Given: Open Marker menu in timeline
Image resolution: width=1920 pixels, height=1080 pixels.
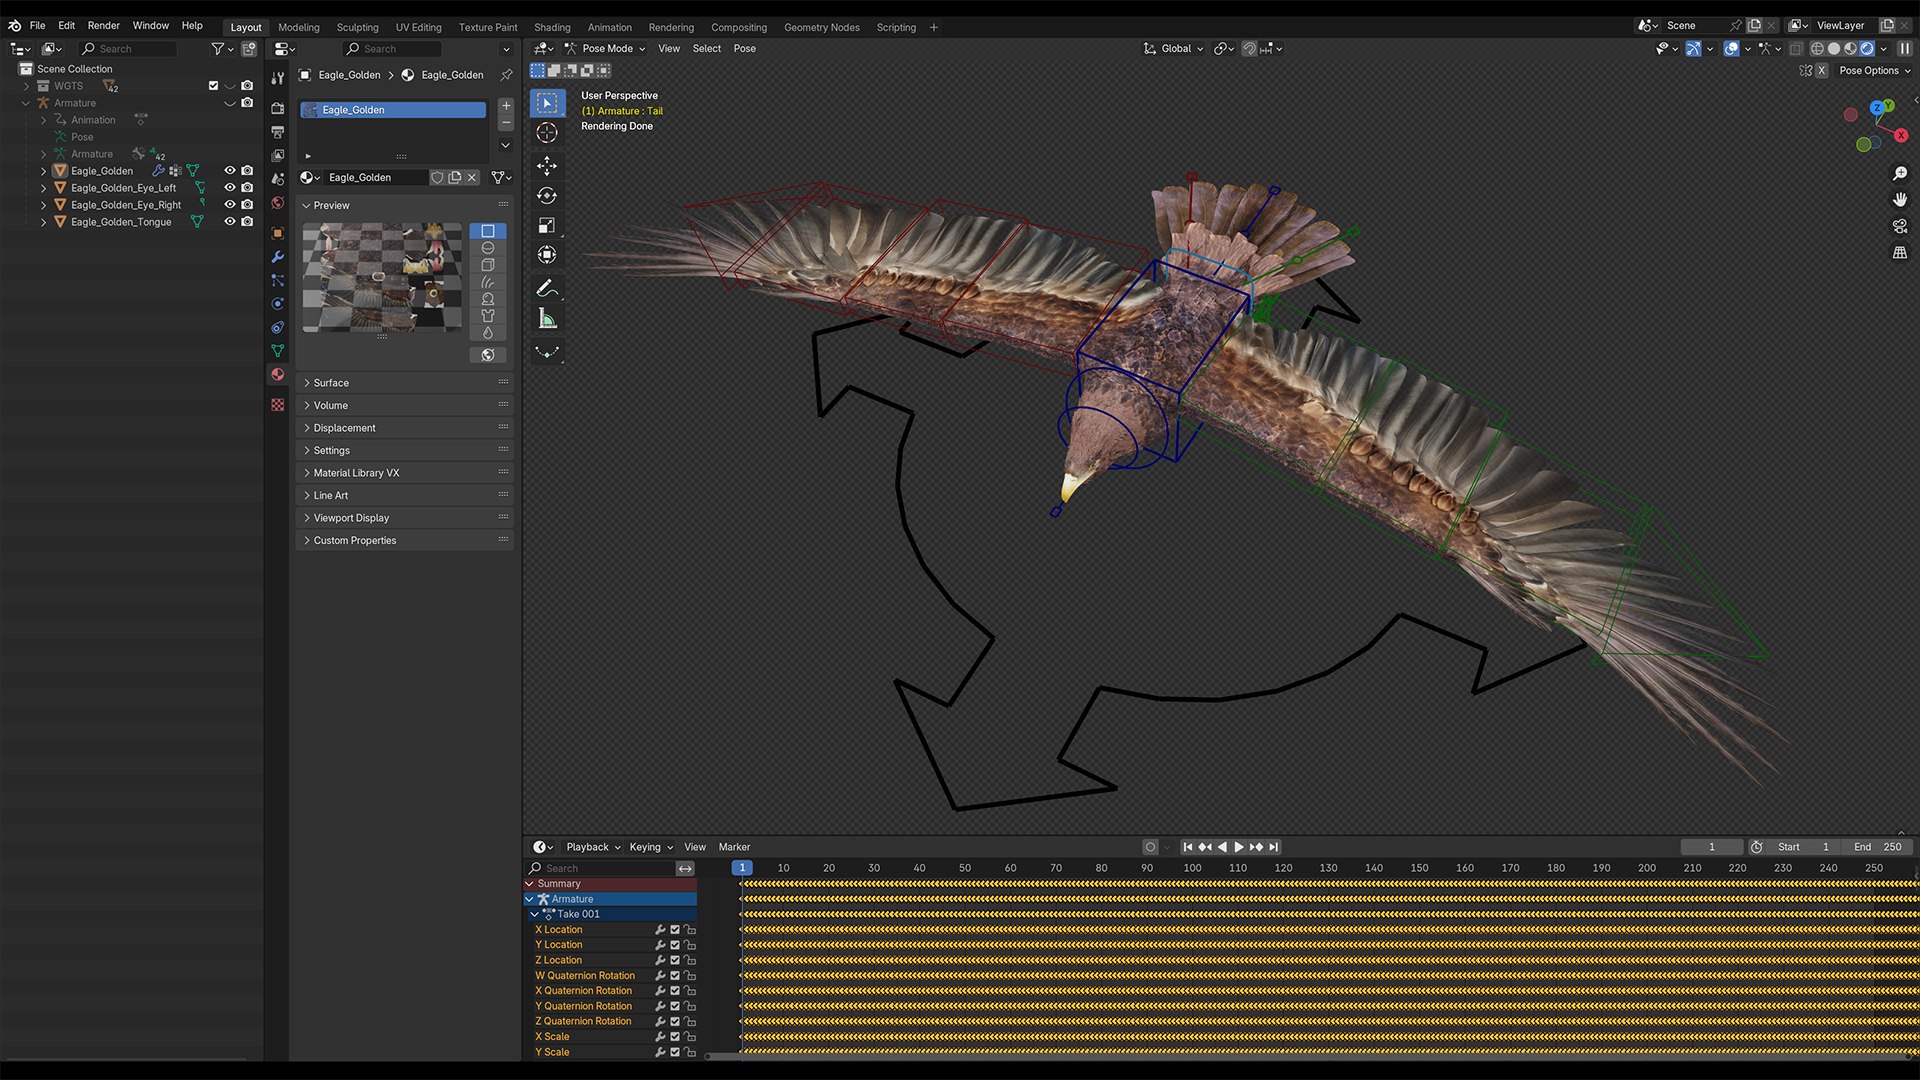Looking at the screenshot, I should pos(734,847).
